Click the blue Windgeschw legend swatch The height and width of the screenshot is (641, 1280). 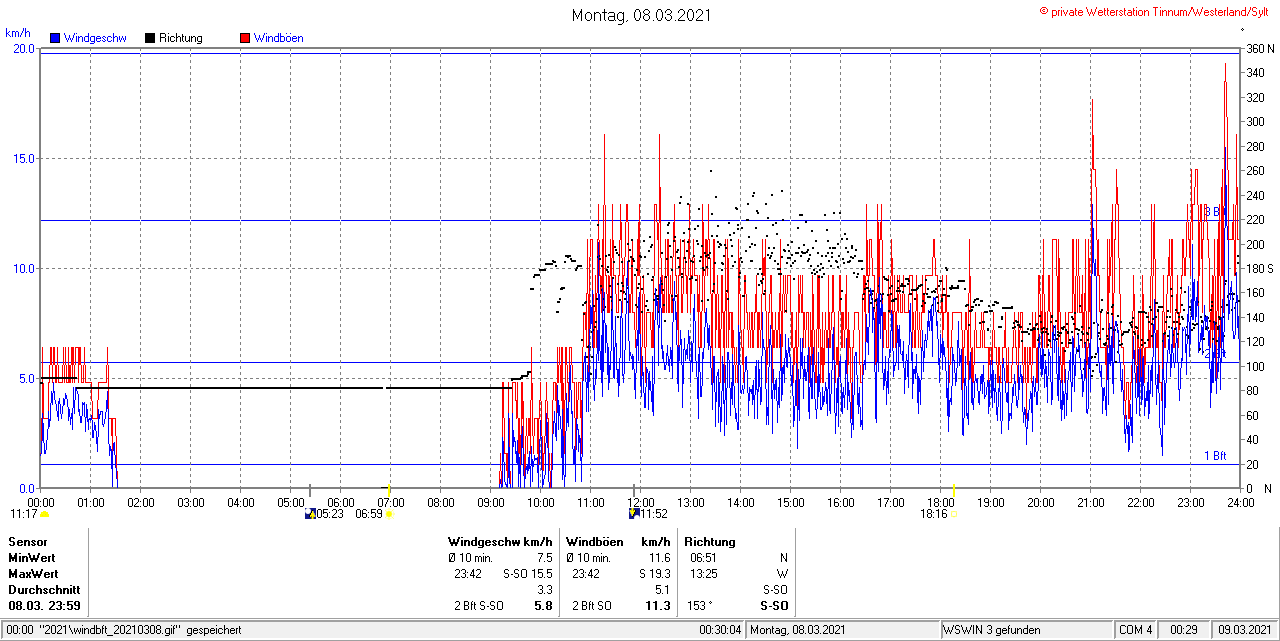pos(55,38)
